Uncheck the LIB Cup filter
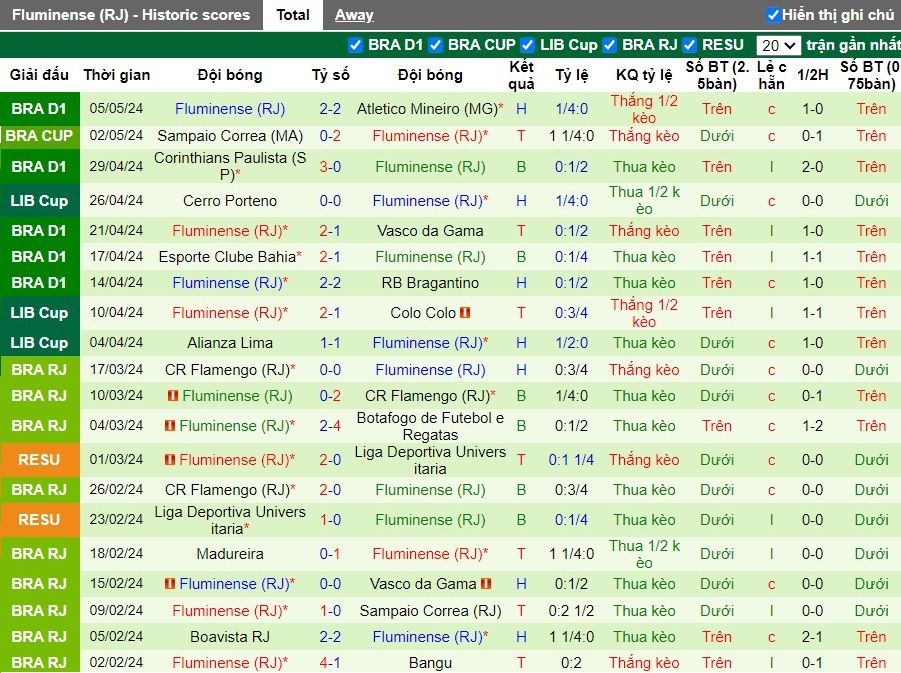The image size is (901, 673). [x=527, y=45]
